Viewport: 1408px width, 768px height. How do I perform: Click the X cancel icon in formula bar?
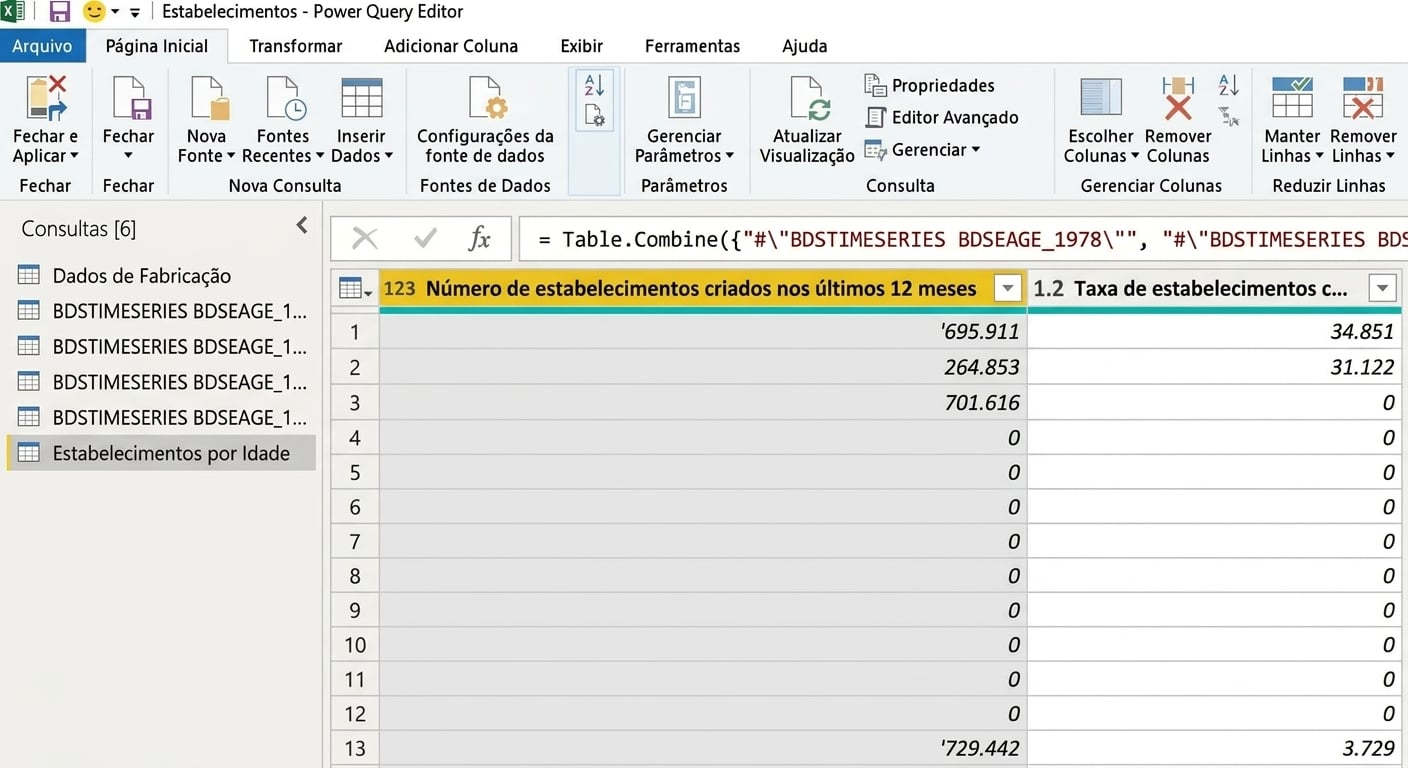coord(365,238)
